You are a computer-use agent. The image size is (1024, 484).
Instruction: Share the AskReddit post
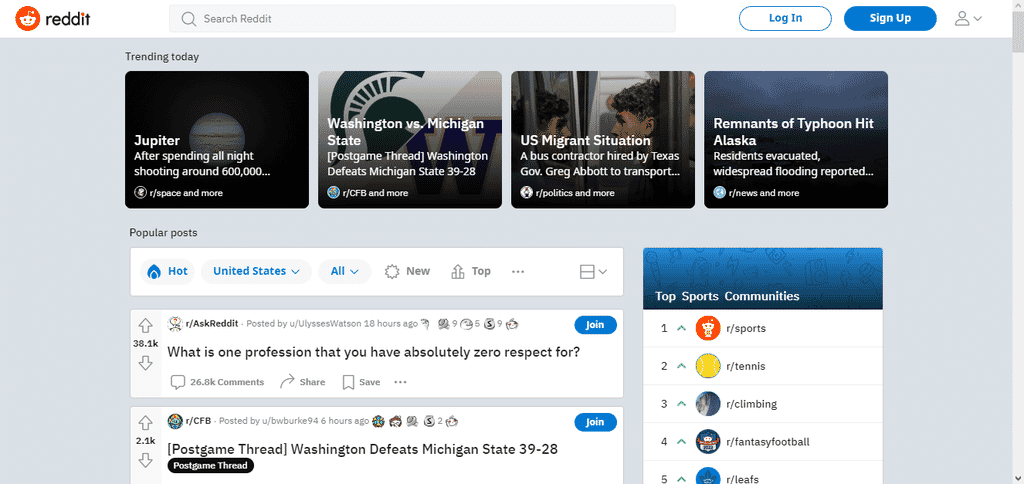click(302, 382)
